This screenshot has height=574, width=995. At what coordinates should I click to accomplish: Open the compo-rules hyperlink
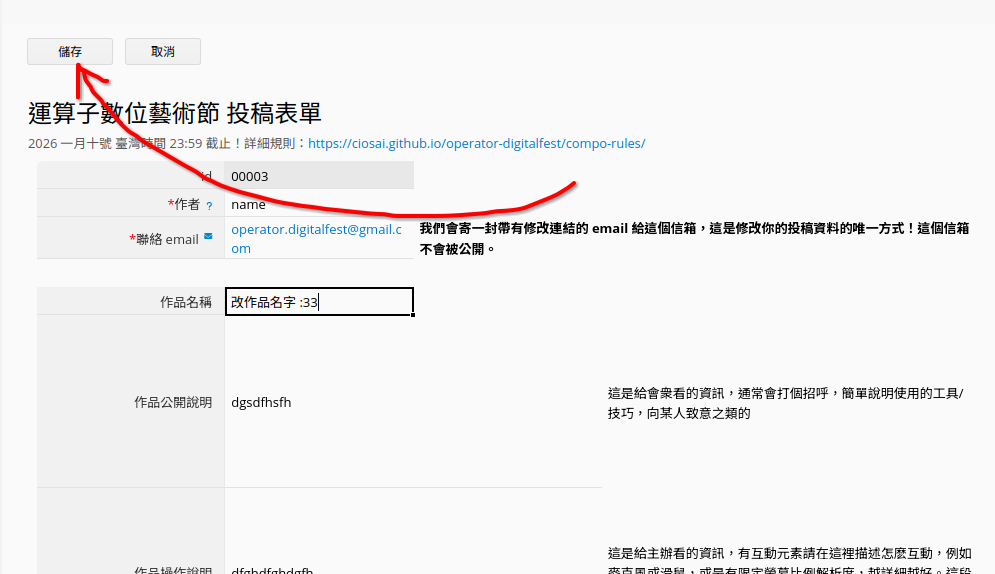477,143
